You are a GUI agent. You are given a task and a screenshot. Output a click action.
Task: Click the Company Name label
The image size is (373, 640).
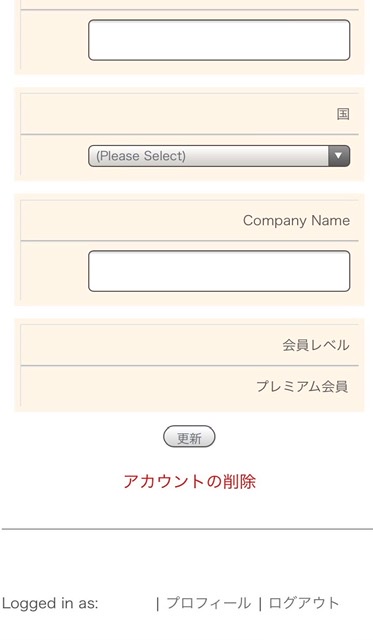[x=297, y=221]
